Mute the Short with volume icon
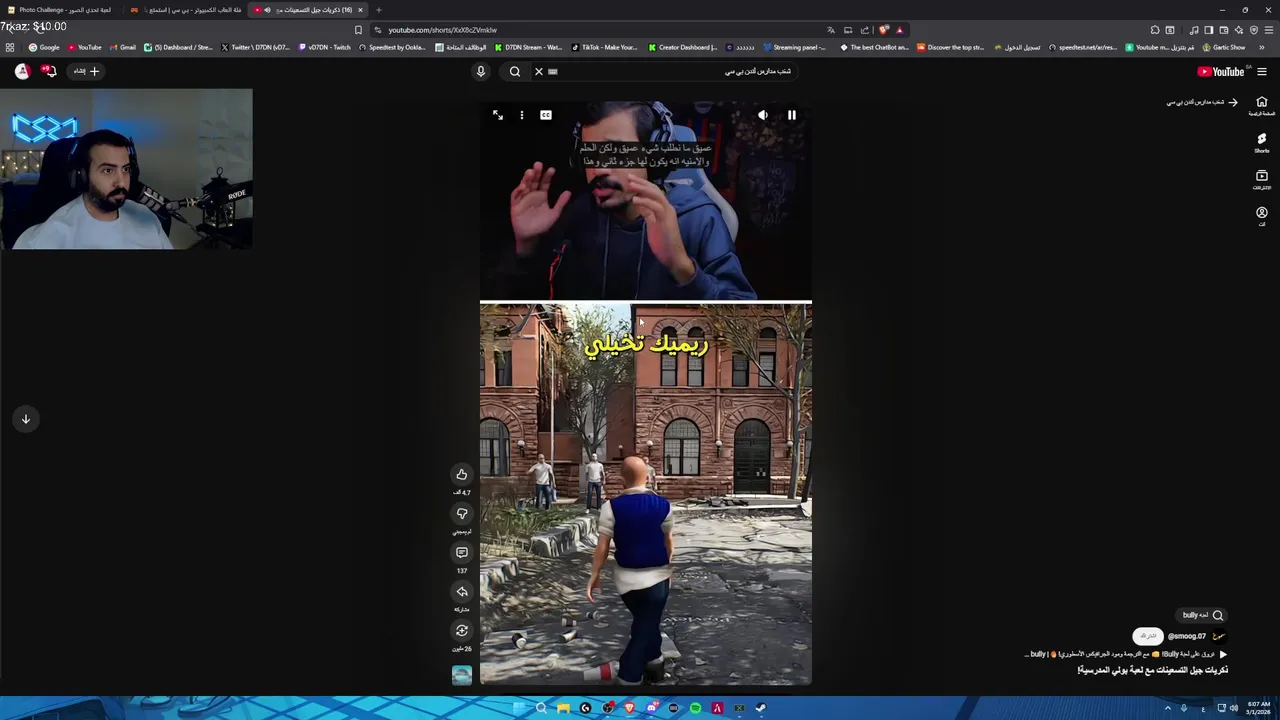 click(x=763, y=115)
